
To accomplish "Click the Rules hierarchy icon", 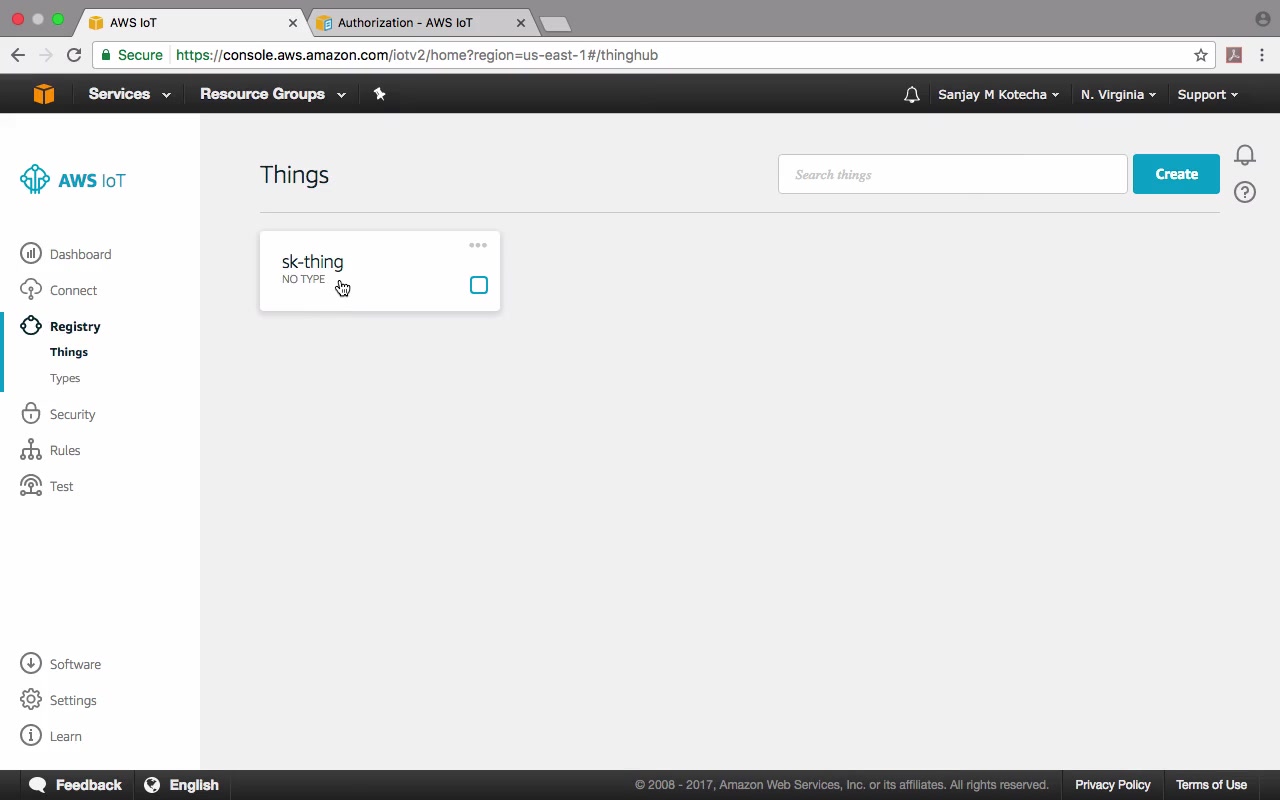I will 31,450.
